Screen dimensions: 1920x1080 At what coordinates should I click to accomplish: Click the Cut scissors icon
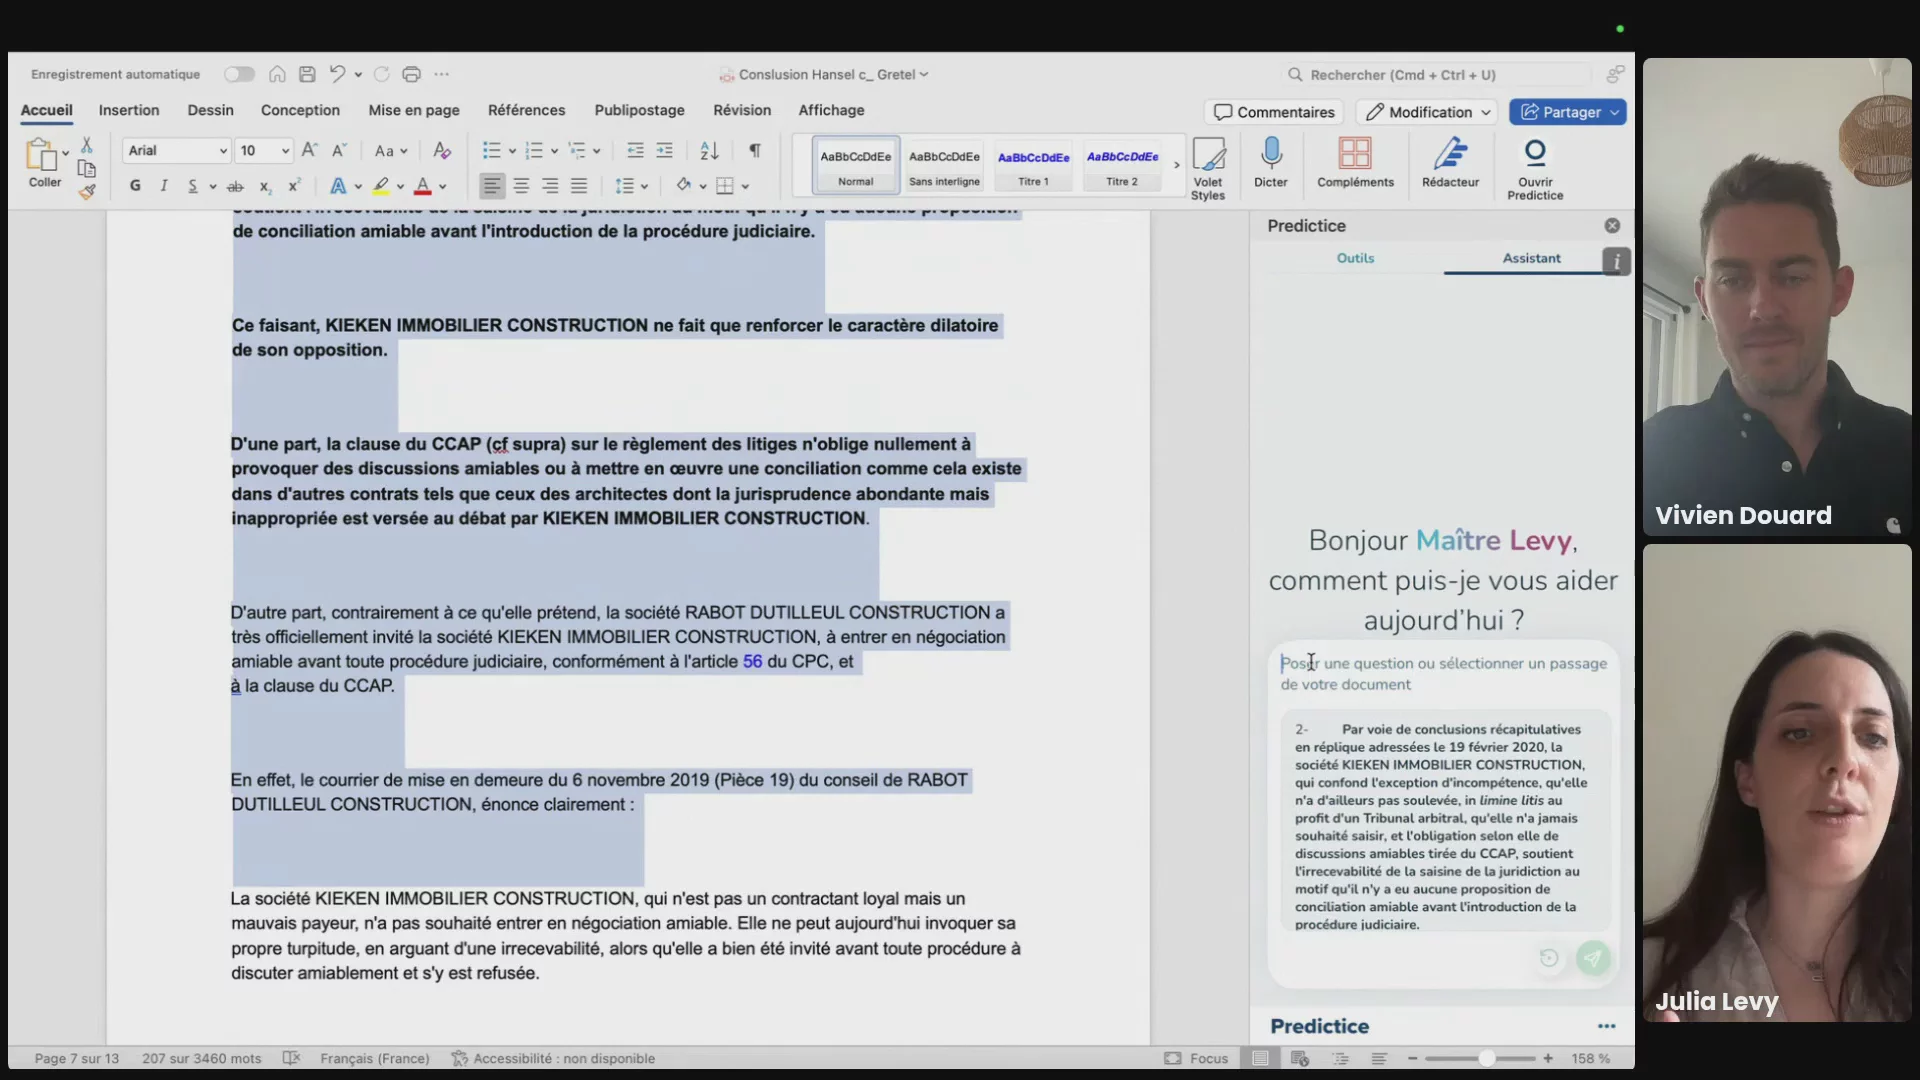87,146
